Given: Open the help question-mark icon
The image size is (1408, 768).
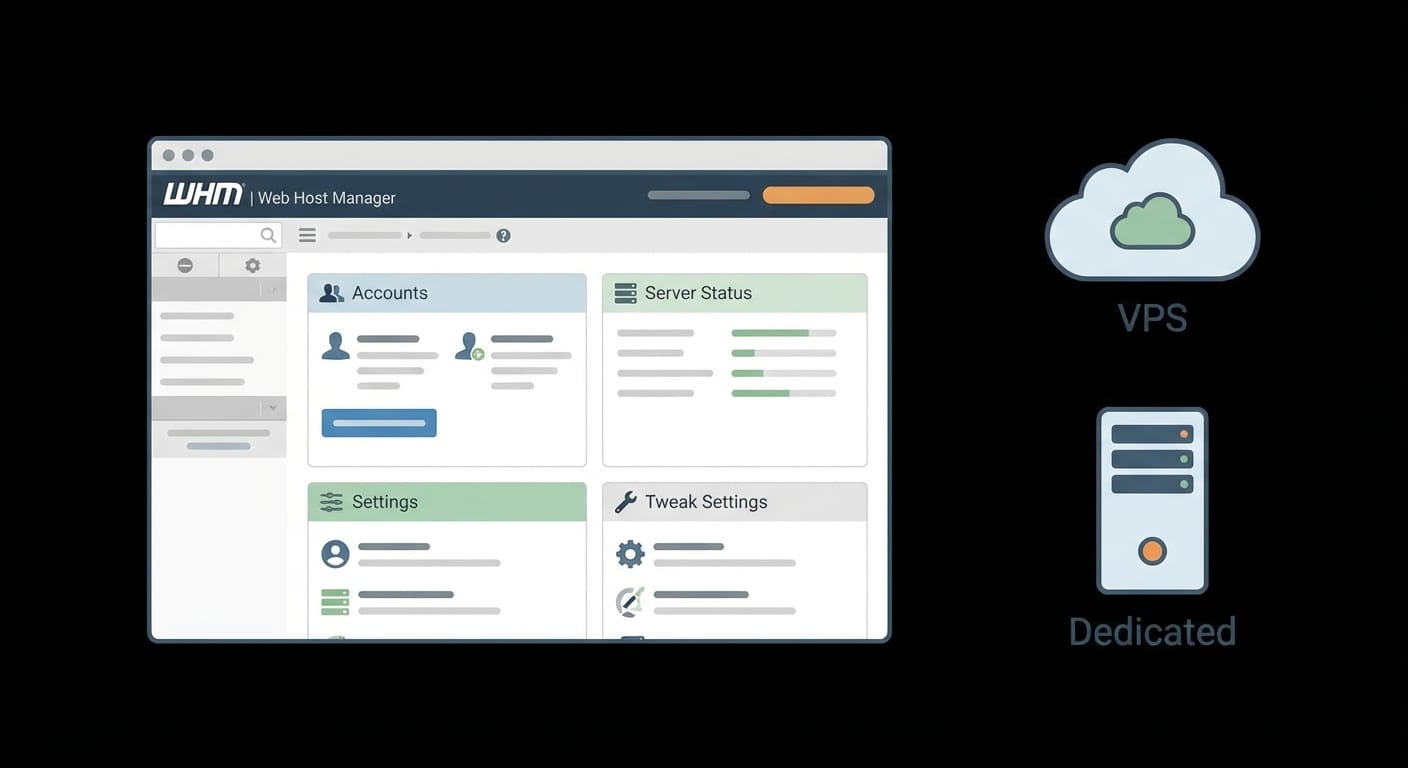Looking at the screenshot, I should 503,235.
